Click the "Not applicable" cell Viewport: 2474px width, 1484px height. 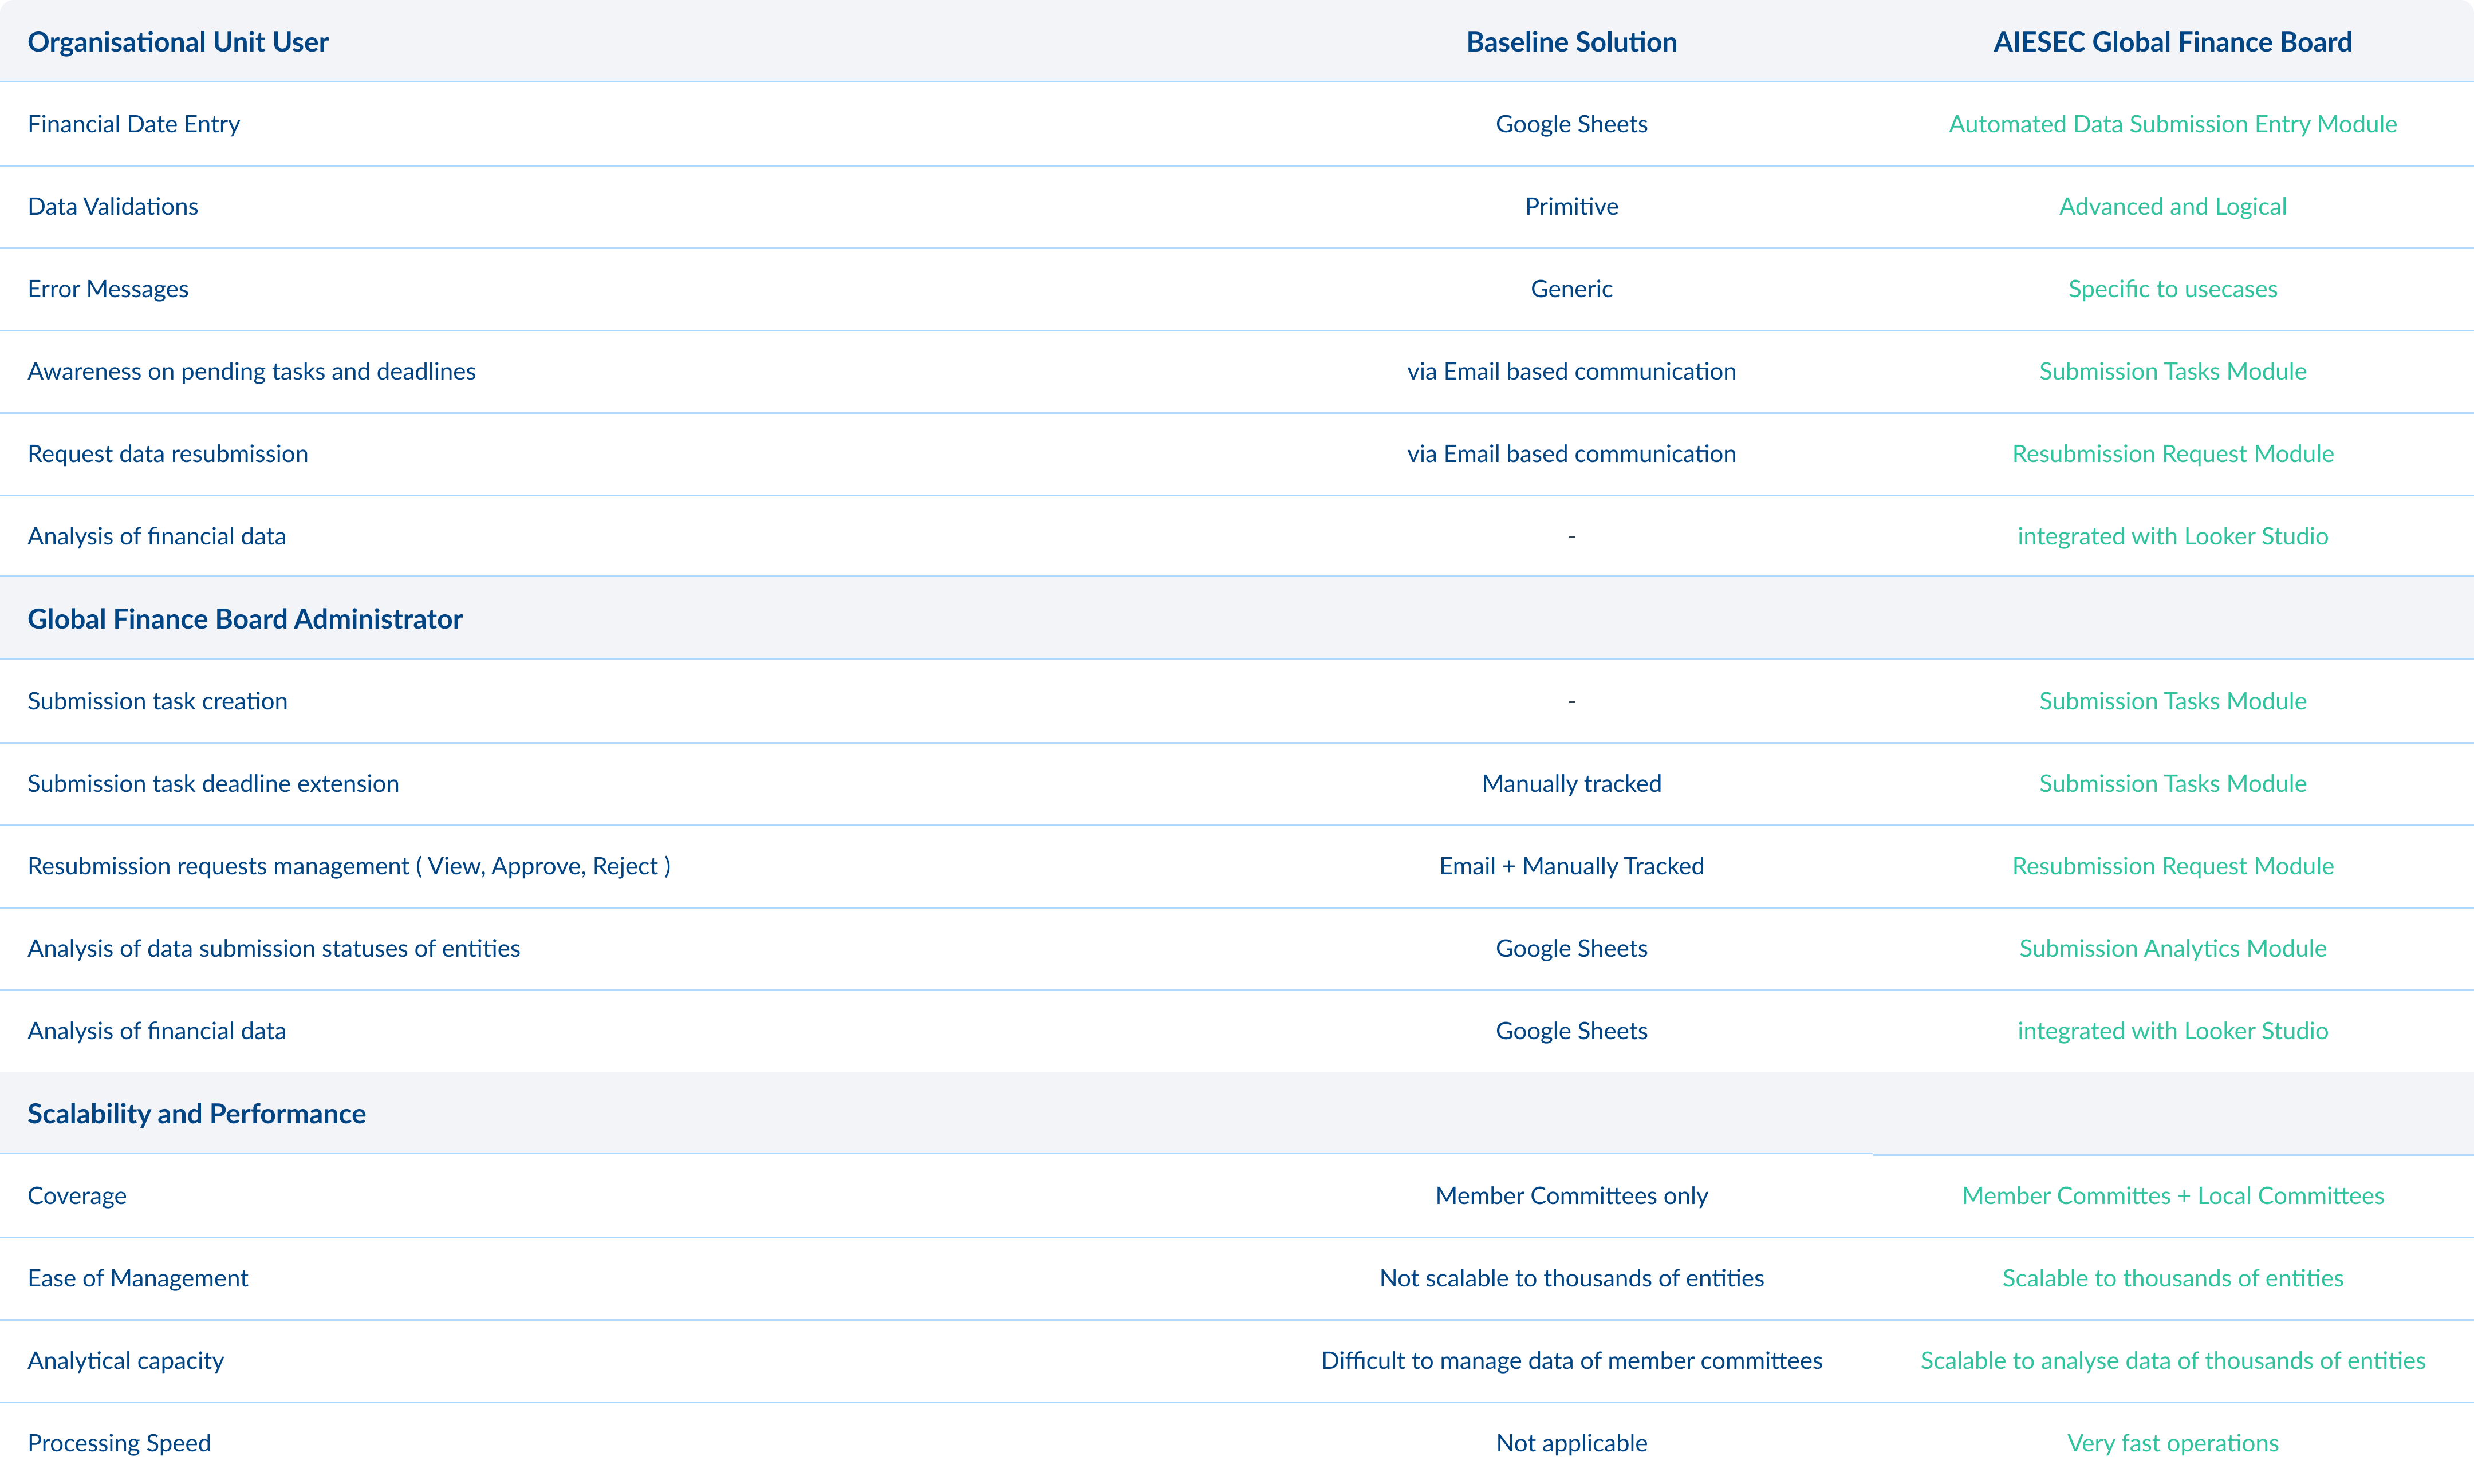coord(1571,1443)
